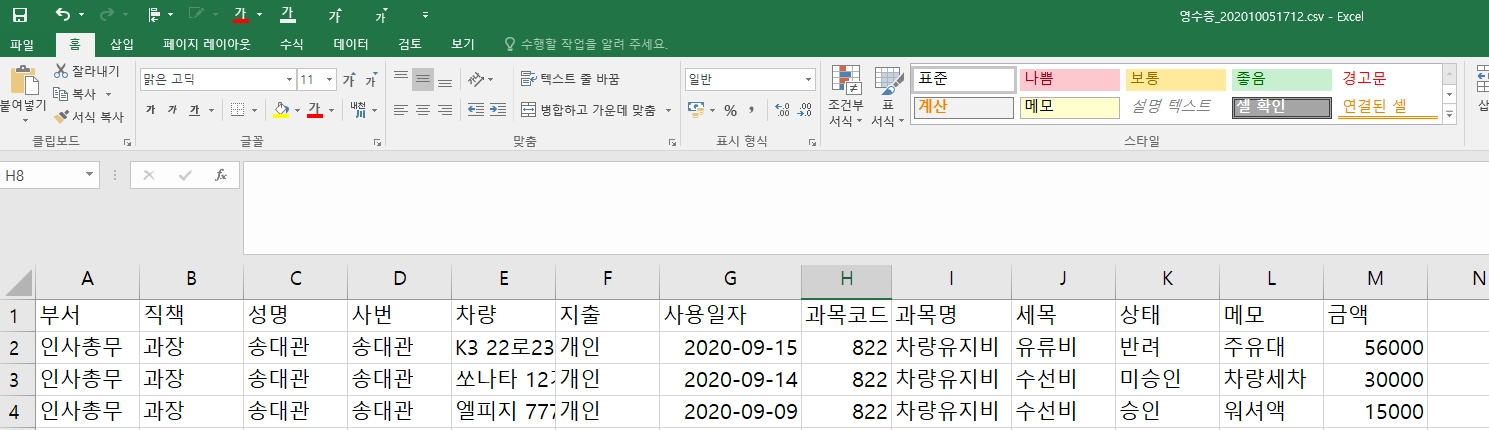Toggle center horizontal text alignment
The width and height of the screenshot is (1489, 430).
423,110
